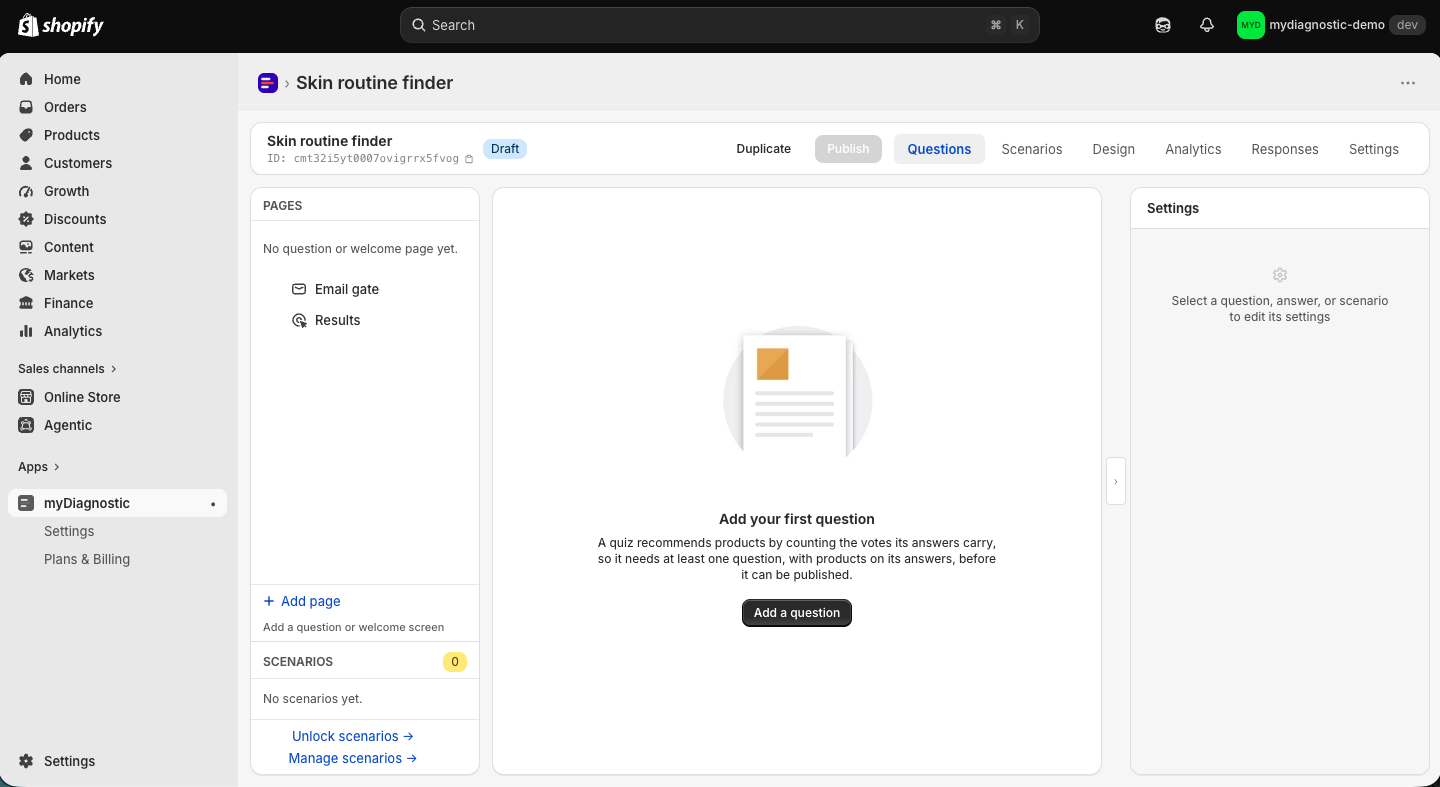This screenshot has height=787, width=1440.
Task: Click the Finance bank icon
Action: 26,303
